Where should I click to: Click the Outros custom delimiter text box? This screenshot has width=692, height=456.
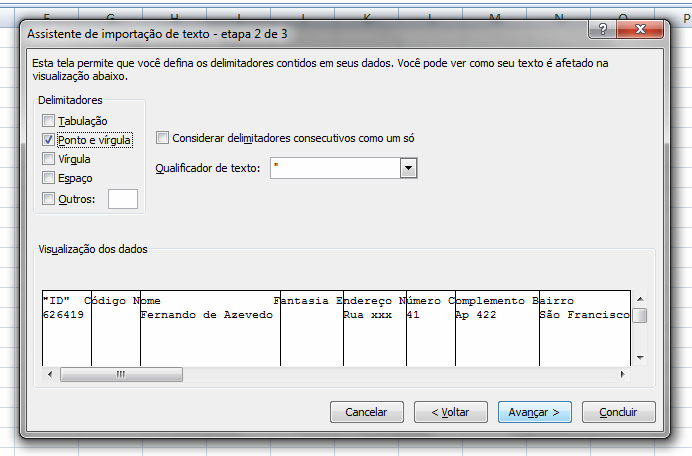tap(122, 199)
